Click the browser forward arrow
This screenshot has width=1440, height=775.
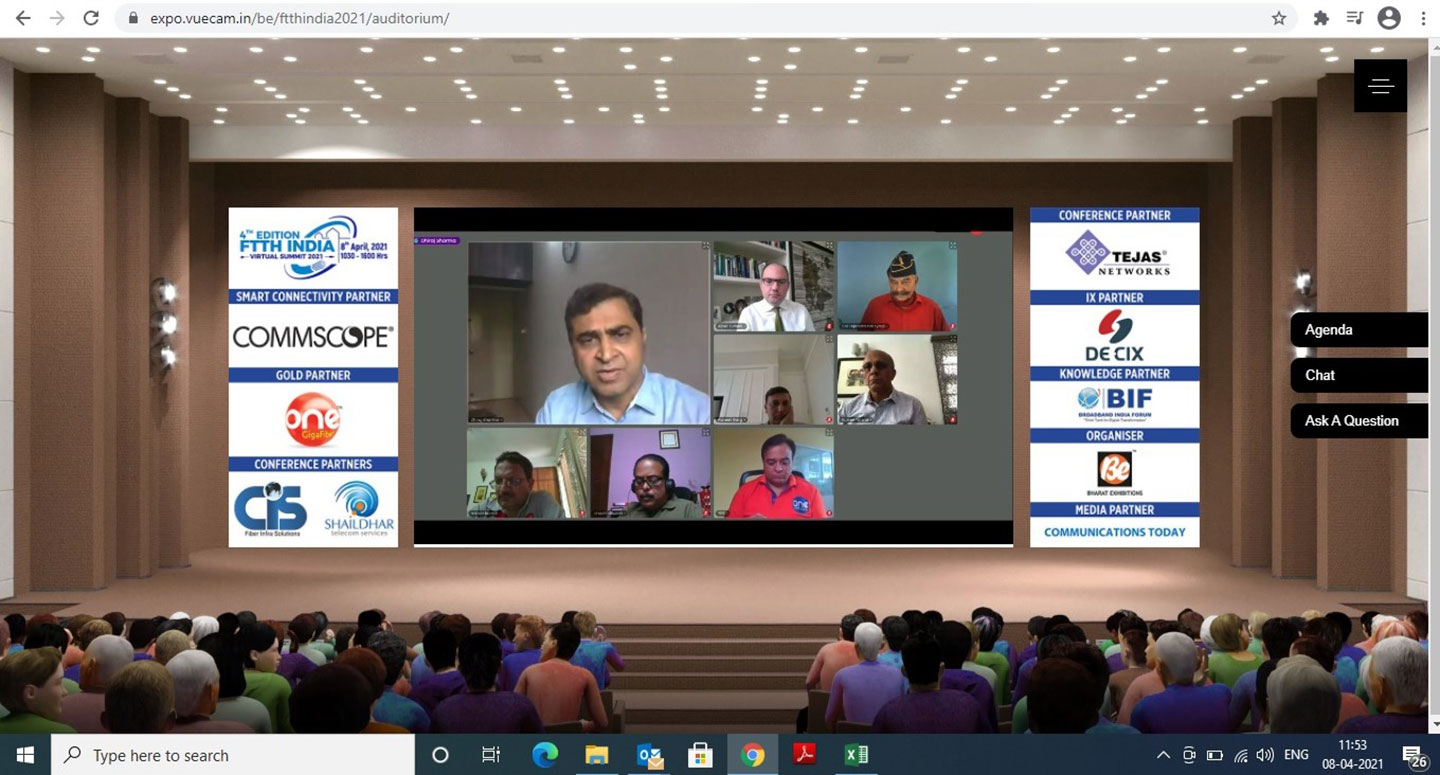click(57, 18)
